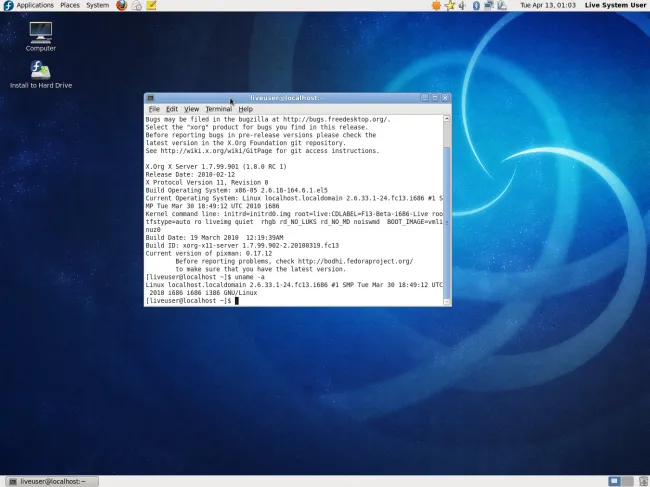Open the terminal View menu
The height and width of the screenshot is (487, 650).
(x=191, y=109)
